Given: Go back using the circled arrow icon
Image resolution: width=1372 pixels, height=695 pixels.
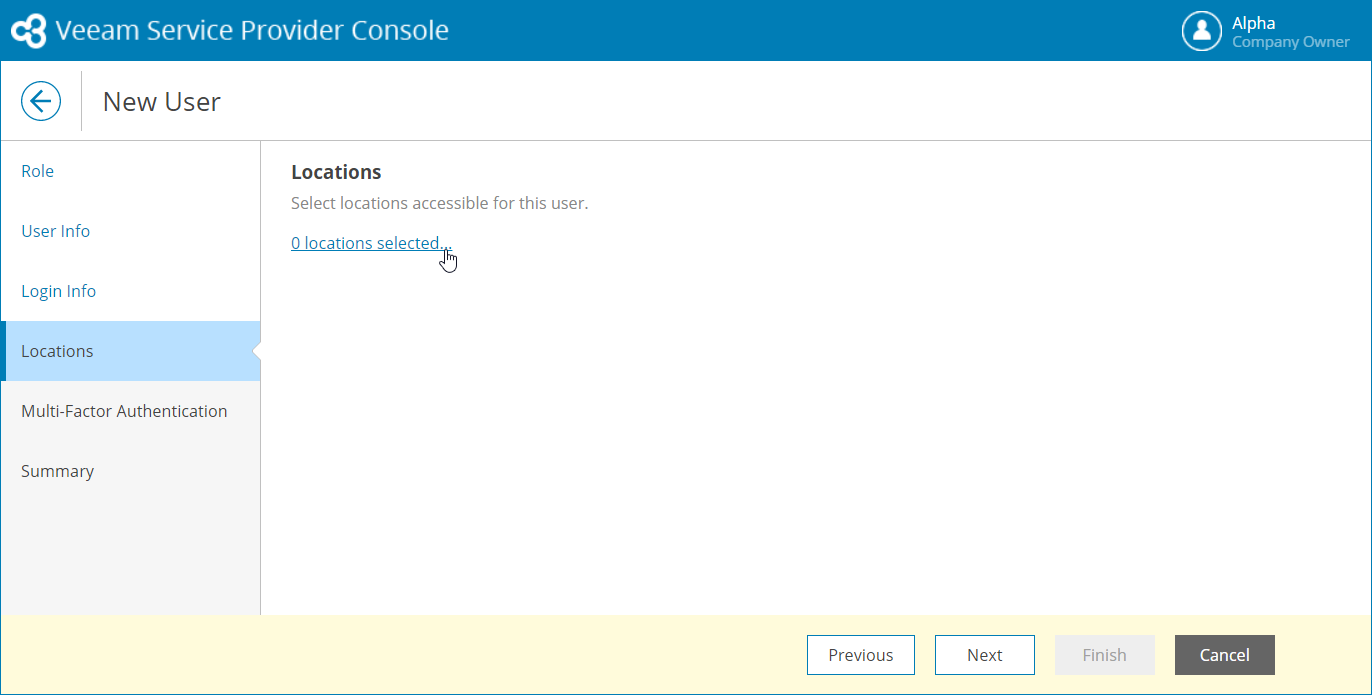Looking at the screenshot, I should 41,101.
